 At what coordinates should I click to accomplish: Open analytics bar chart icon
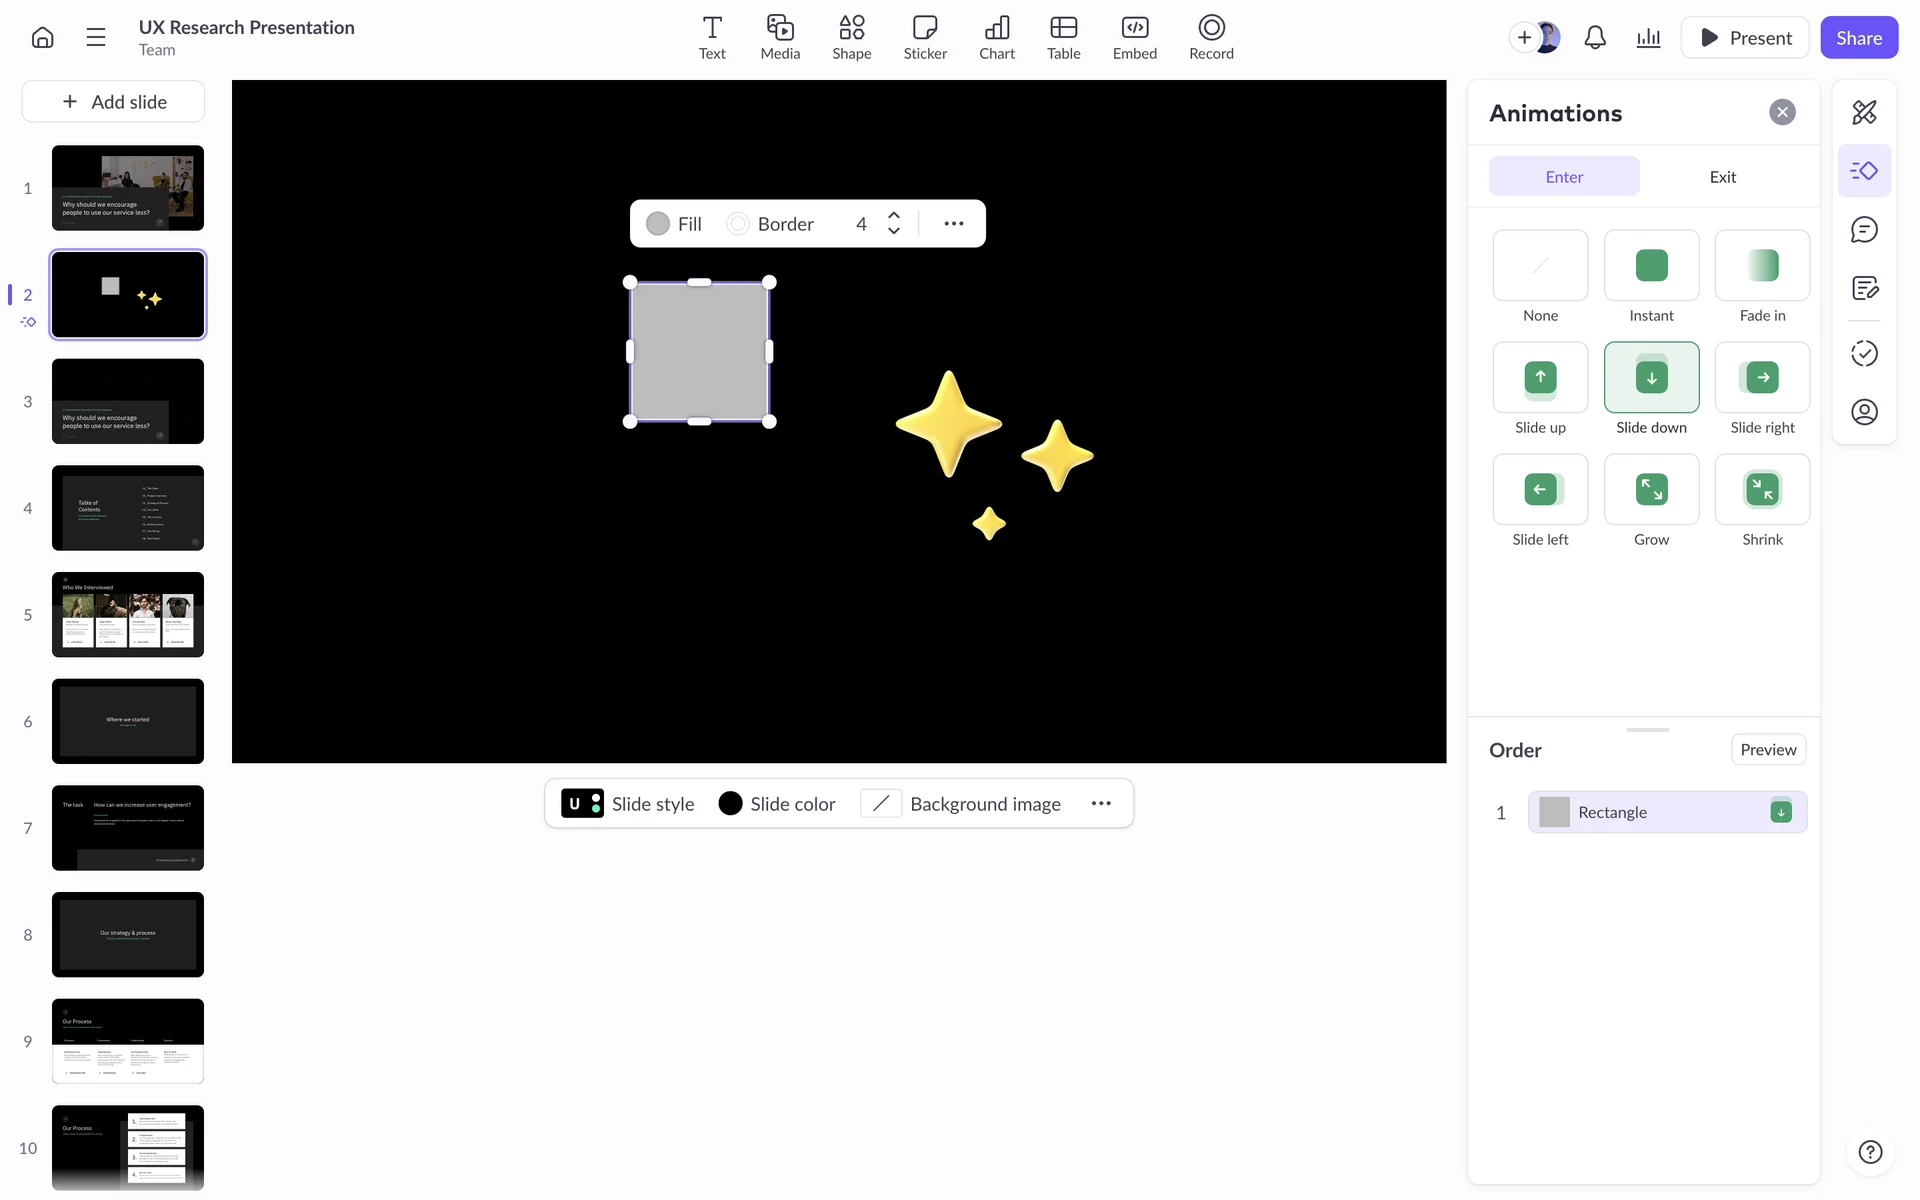point(1648,38)
